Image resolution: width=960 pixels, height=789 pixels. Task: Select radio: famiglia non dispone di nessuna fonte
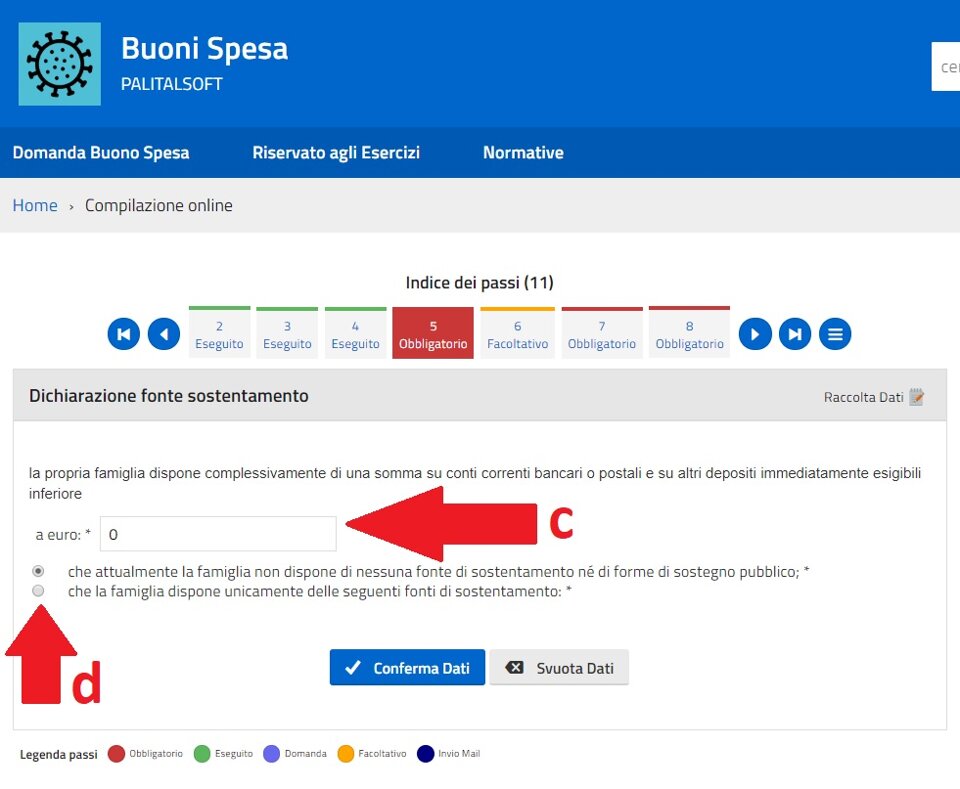tap(38, 571)
